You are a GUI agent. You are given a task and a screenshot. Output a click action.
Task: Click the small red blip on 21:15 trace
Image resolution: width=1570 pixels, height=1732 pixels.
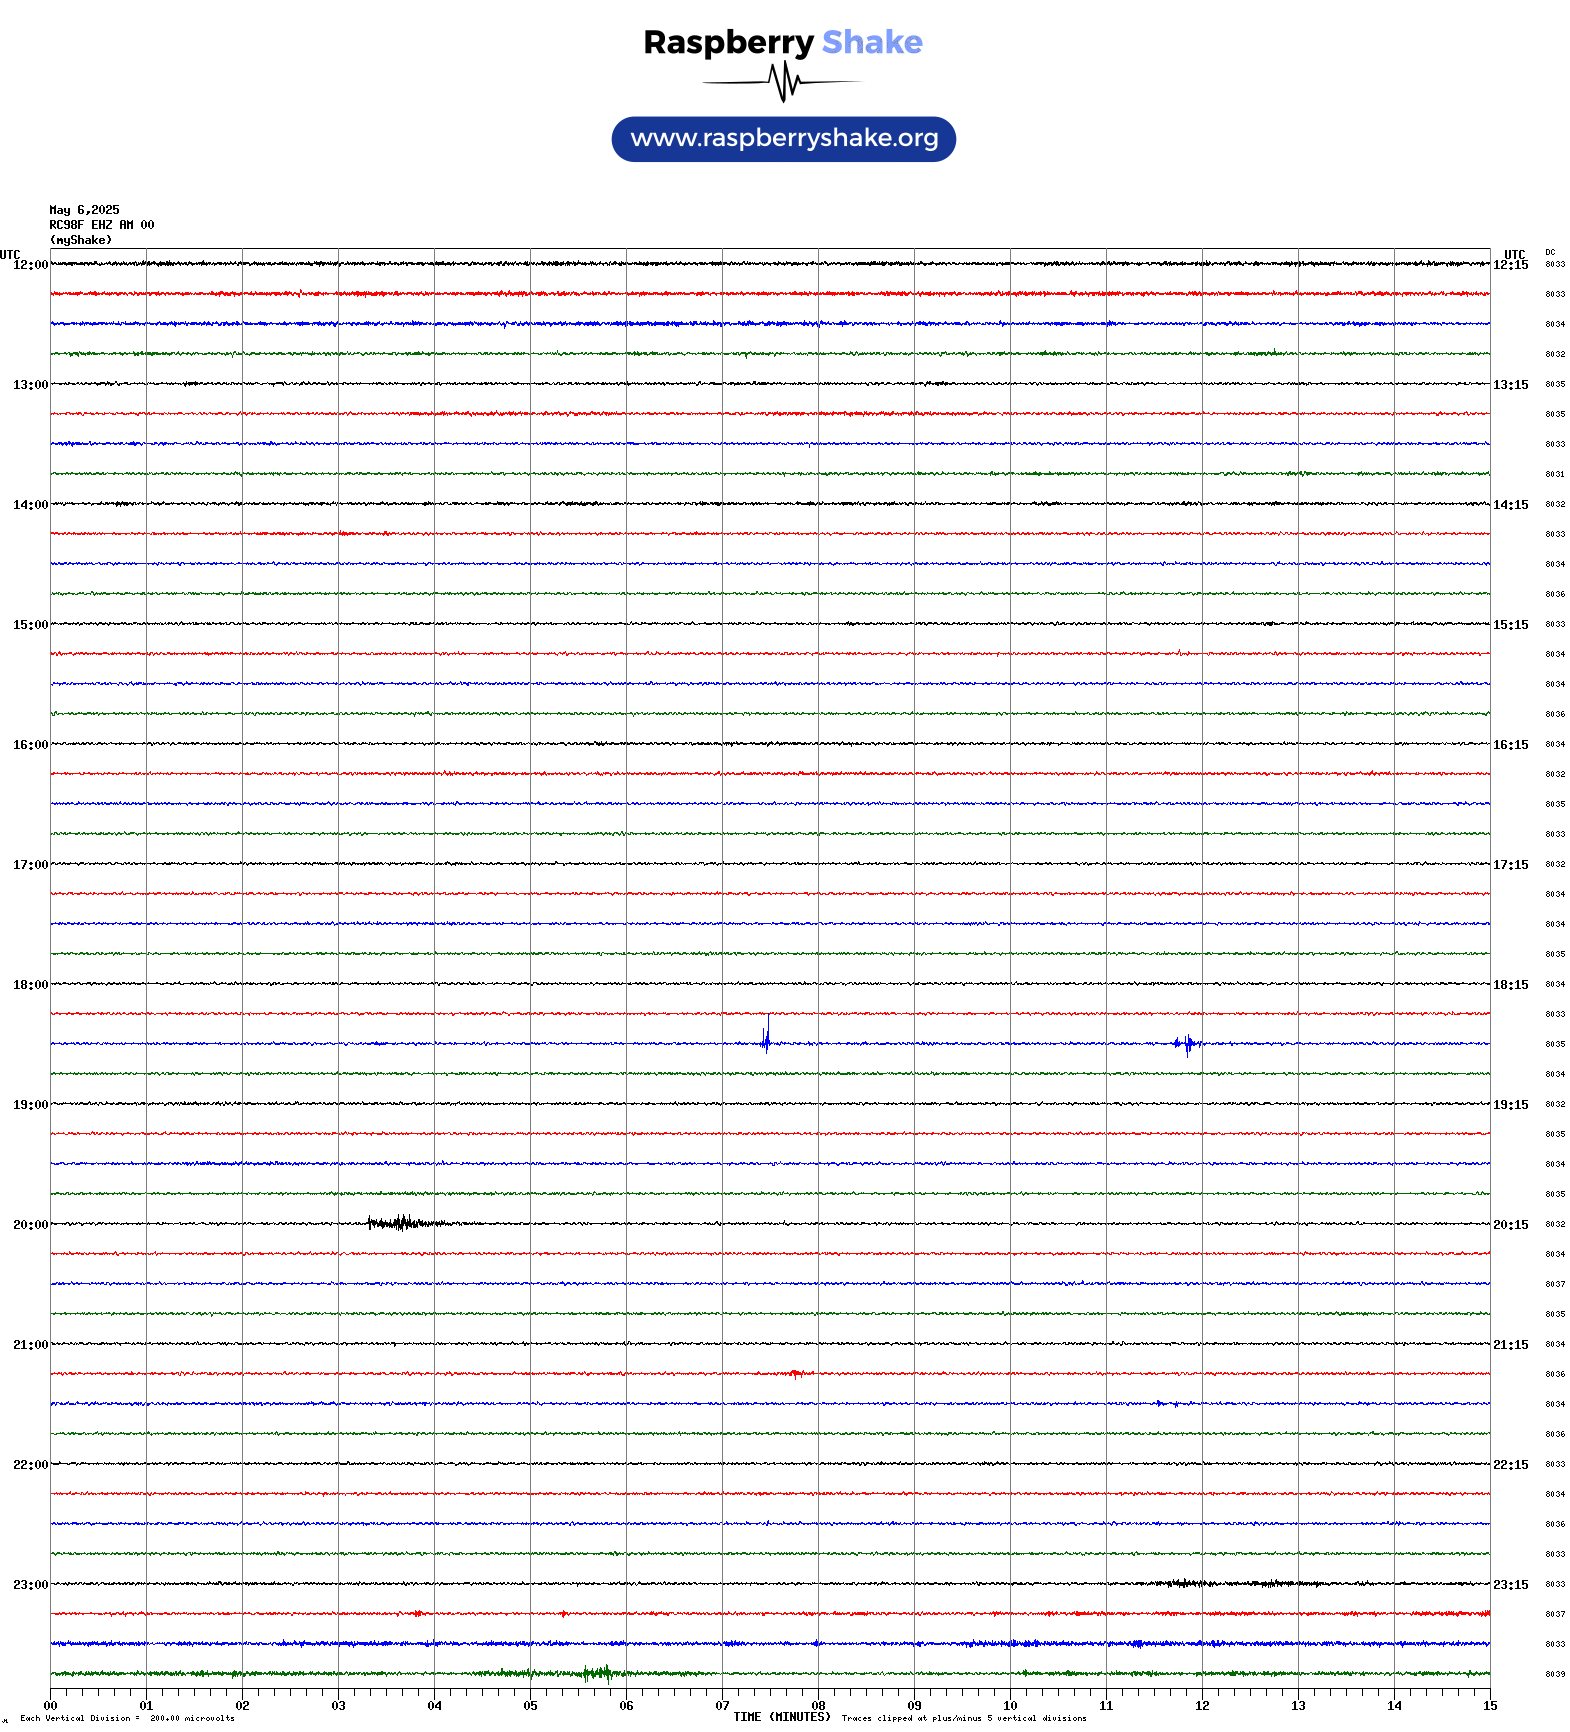click(796, 1373)
